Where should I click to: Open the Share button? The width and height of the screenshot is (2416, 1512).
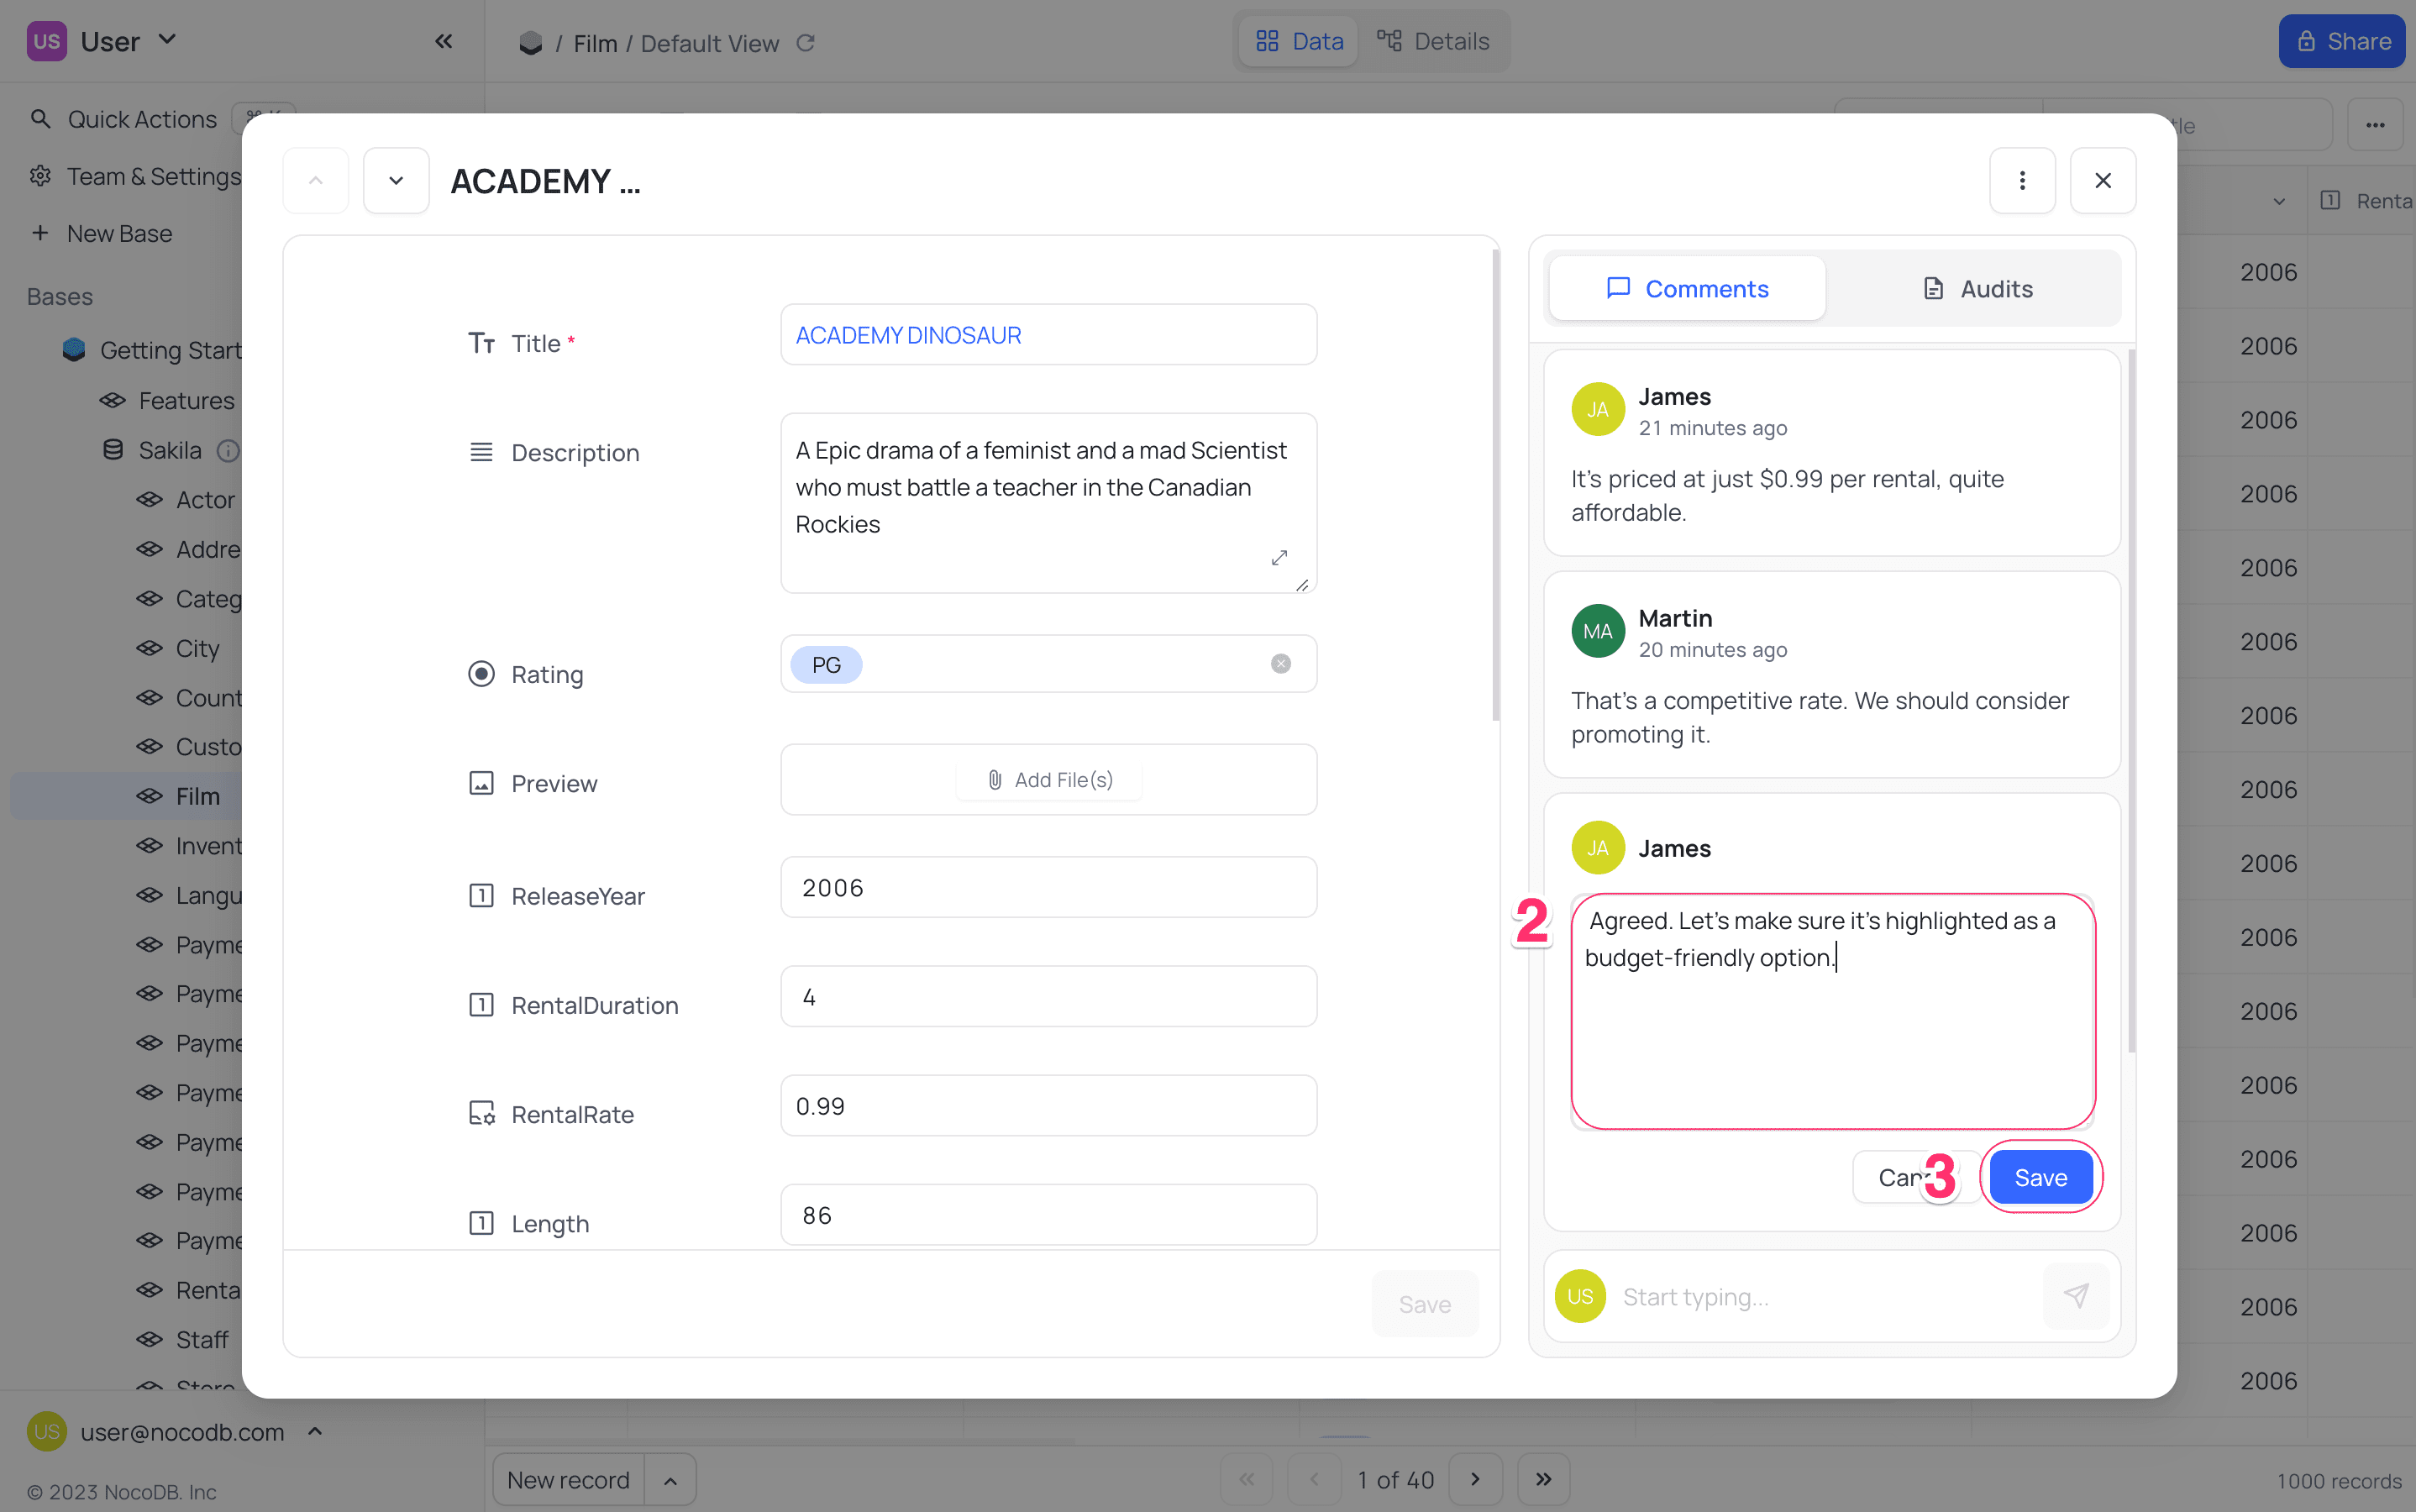pos(2341,41)
